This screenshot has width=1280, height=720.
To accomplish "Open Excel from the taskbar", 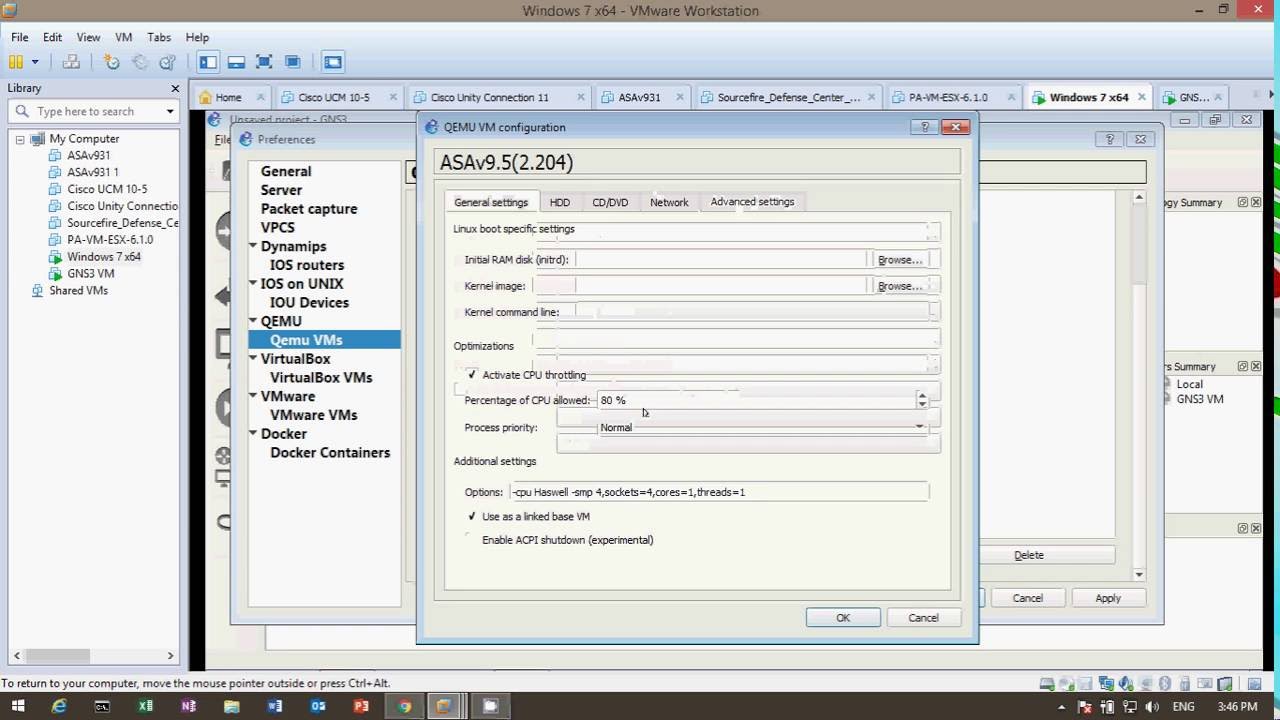I will (x=146, y=706).
